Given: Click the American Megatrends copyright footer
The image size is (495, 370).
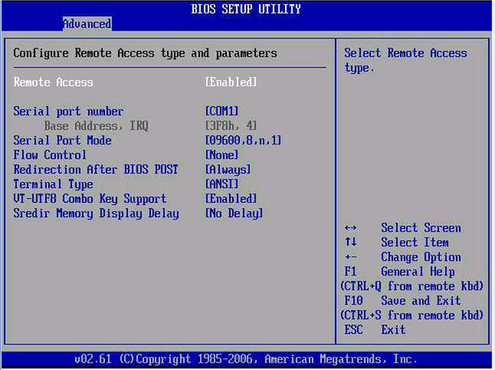Looking at the screenshot, I should [x=246, y=359].
